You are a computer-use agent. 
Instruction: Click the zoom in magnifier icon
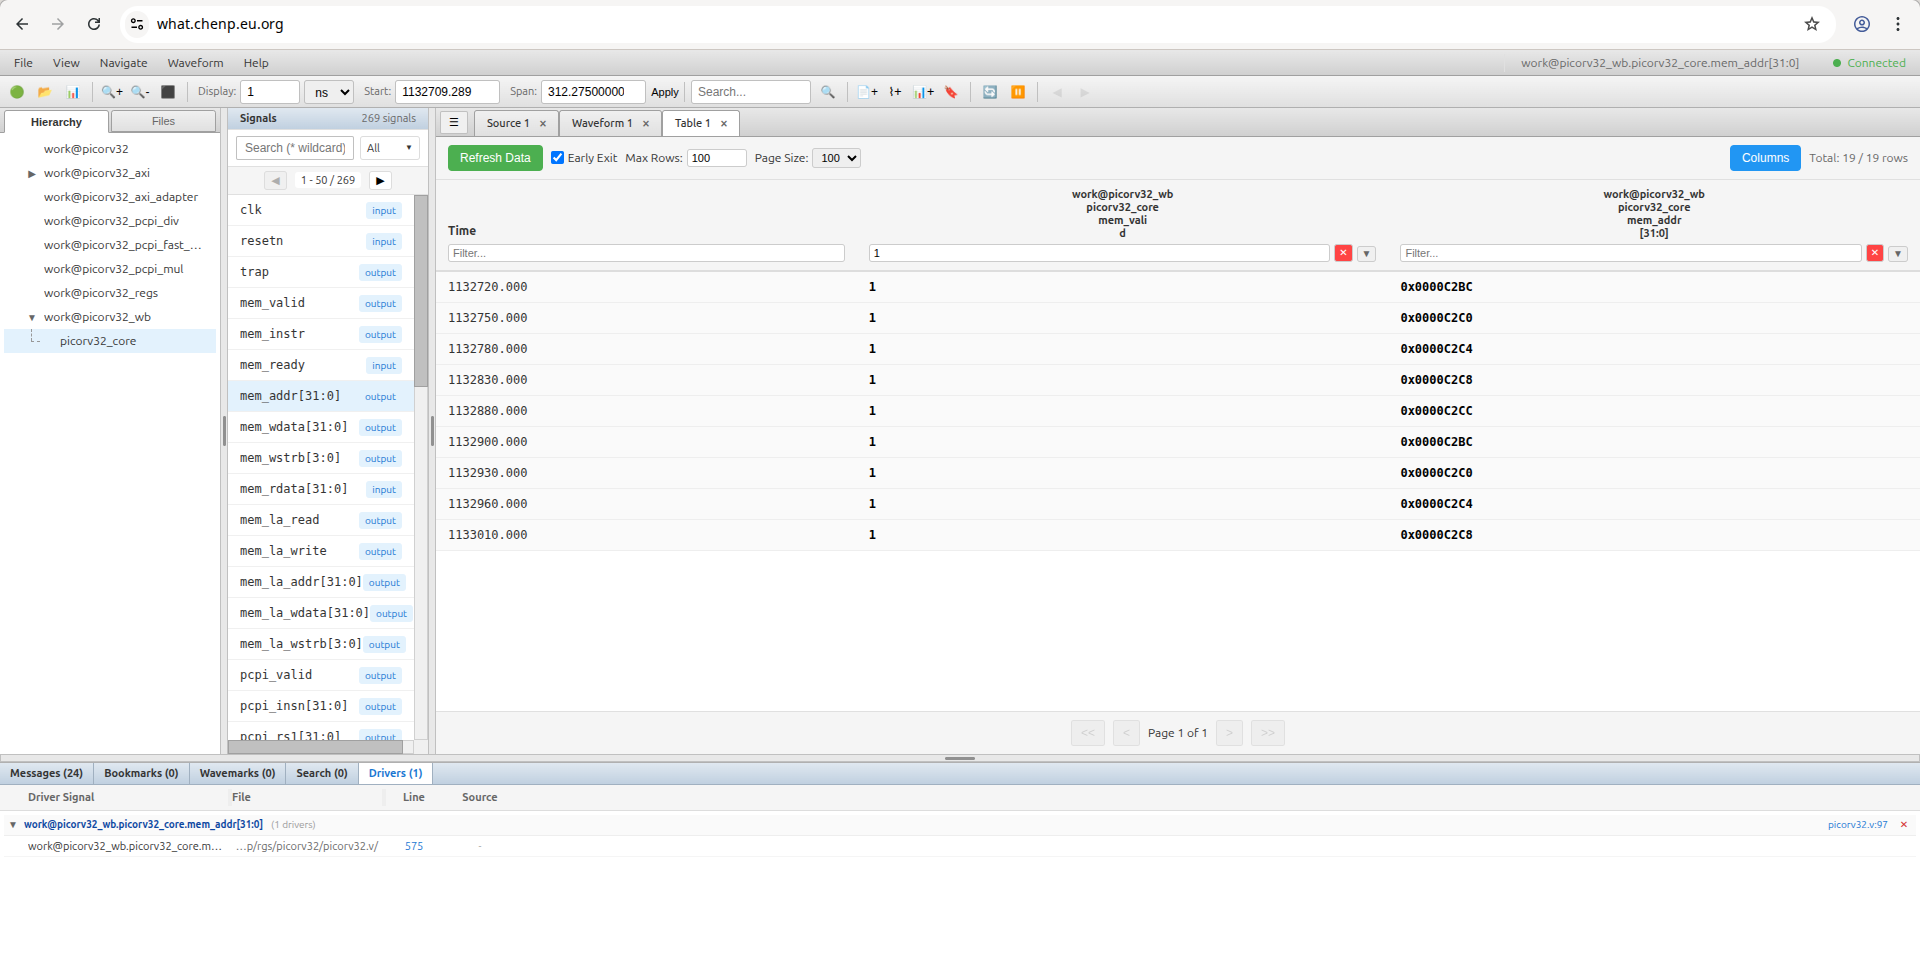pos(111,92)
